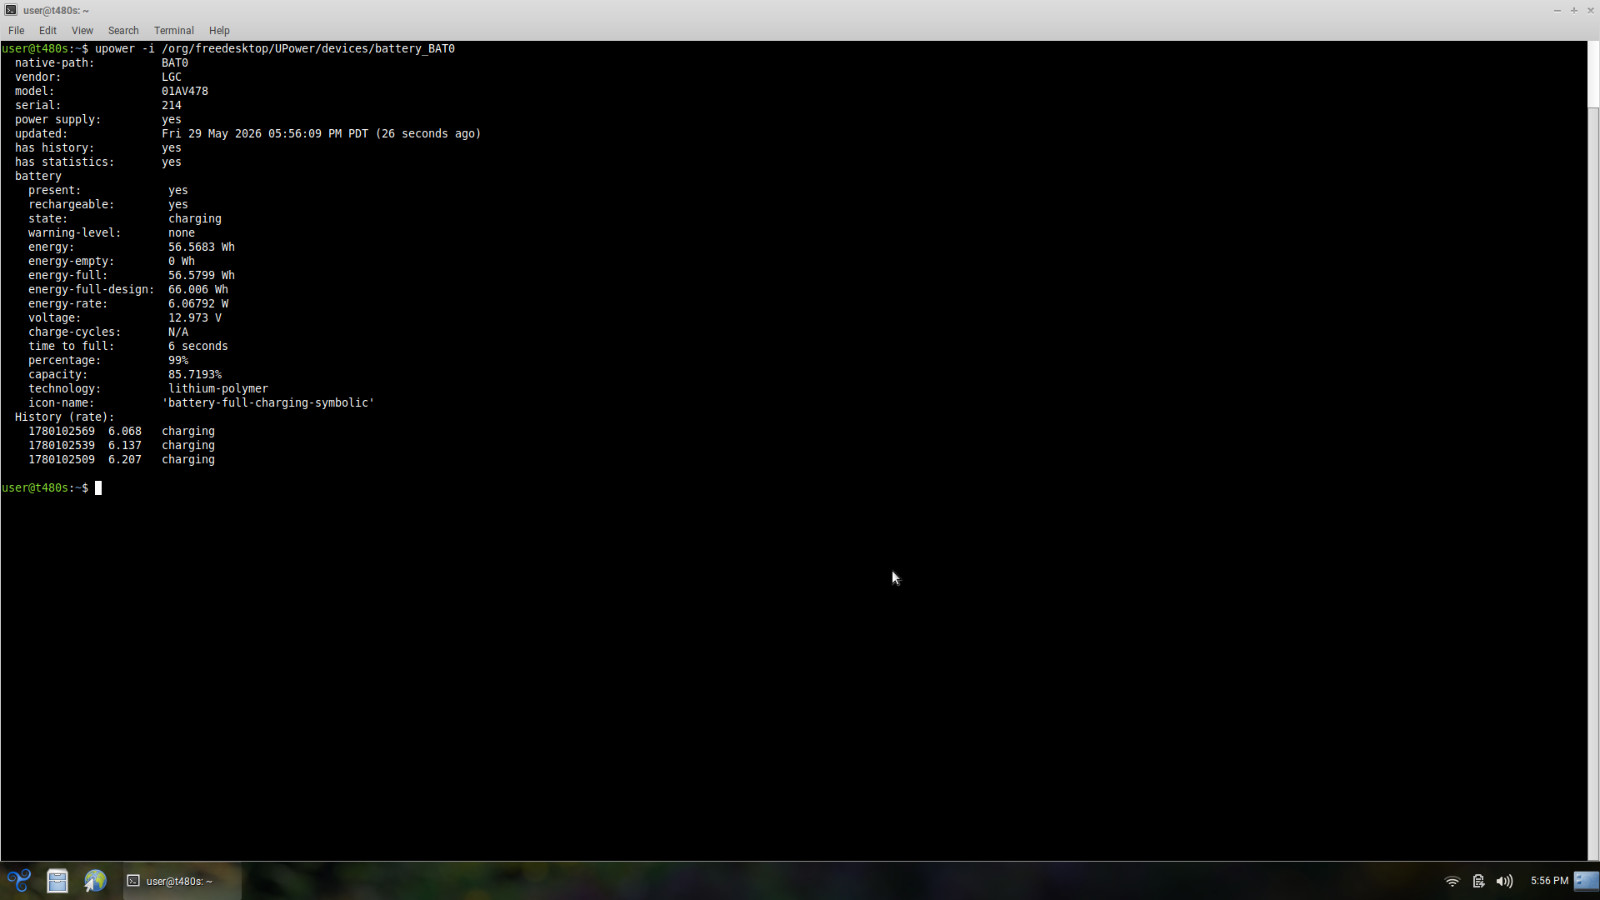Click the 'battery' section label

38,176
